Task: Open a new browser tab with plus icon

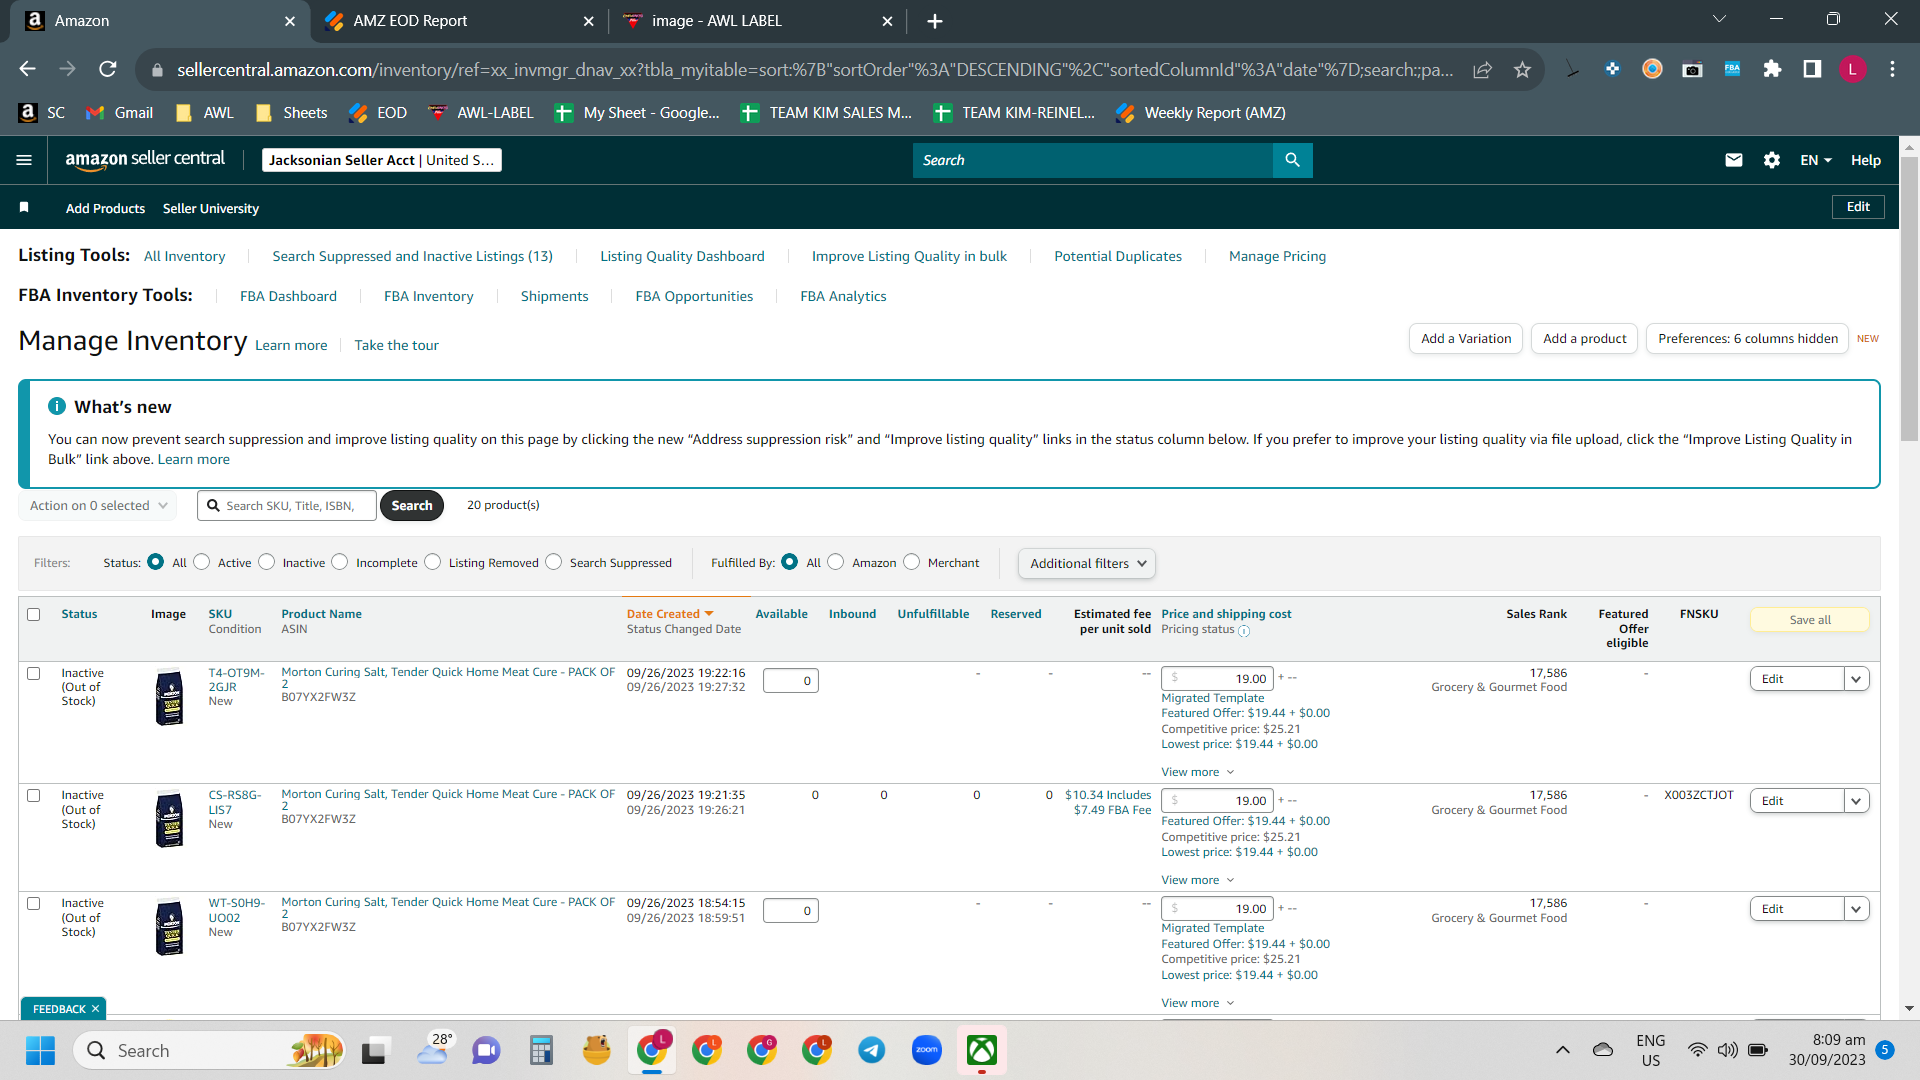Action: coord(934,21)
